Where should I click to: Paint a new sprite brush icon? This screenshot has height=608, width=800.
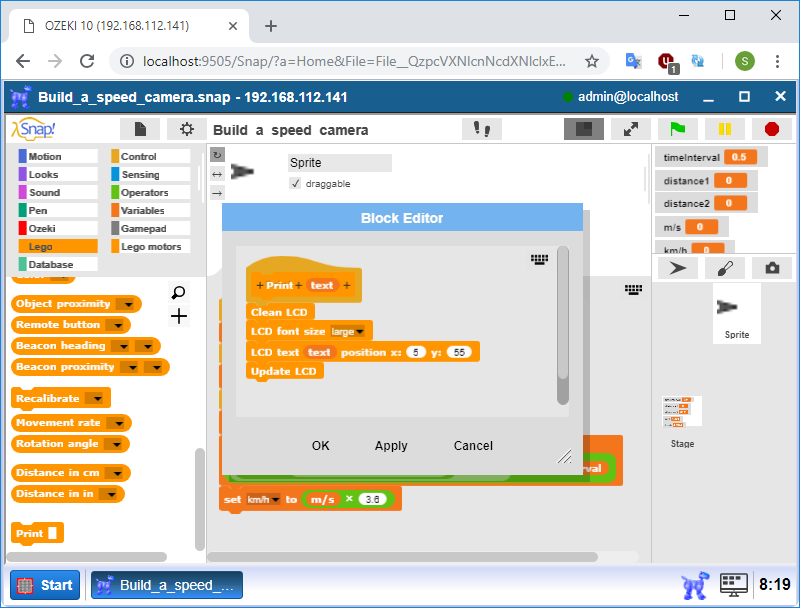click(x=724, y=268)
